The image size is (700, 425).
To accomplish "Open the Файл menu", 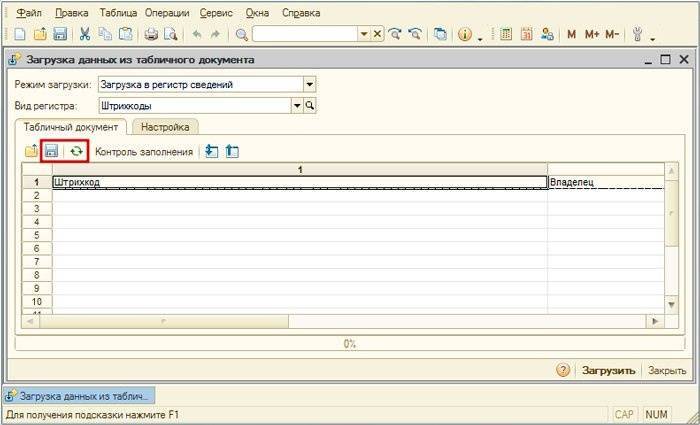I will [x=29, y=13].
